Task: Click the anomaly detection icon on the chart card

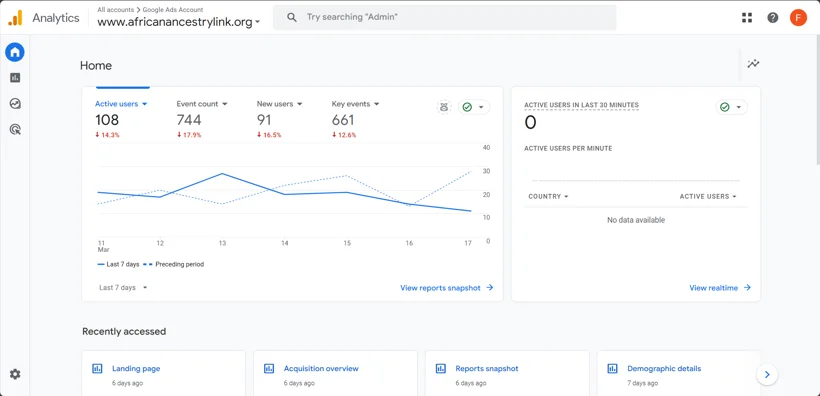Action: coord(444,107)
